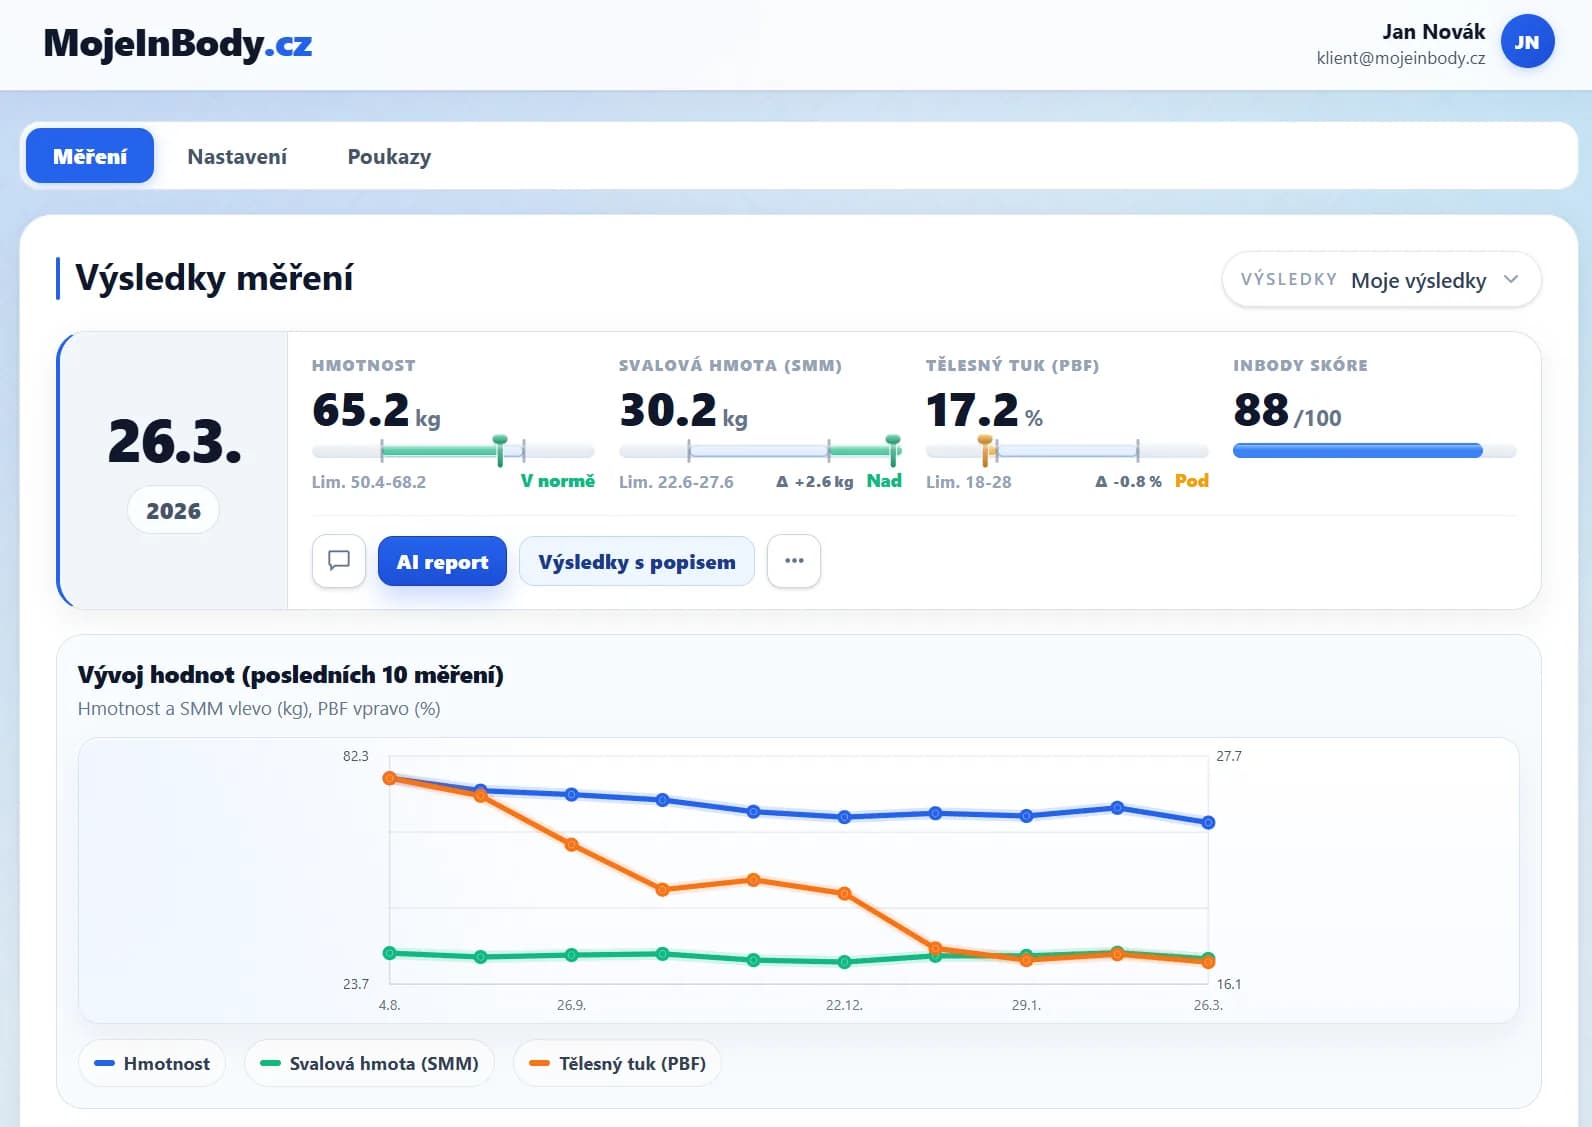The width and height of the screenshot is (1592, 1127).
Task: Click the 17.2 % body fat value
Action: (984, 410)
